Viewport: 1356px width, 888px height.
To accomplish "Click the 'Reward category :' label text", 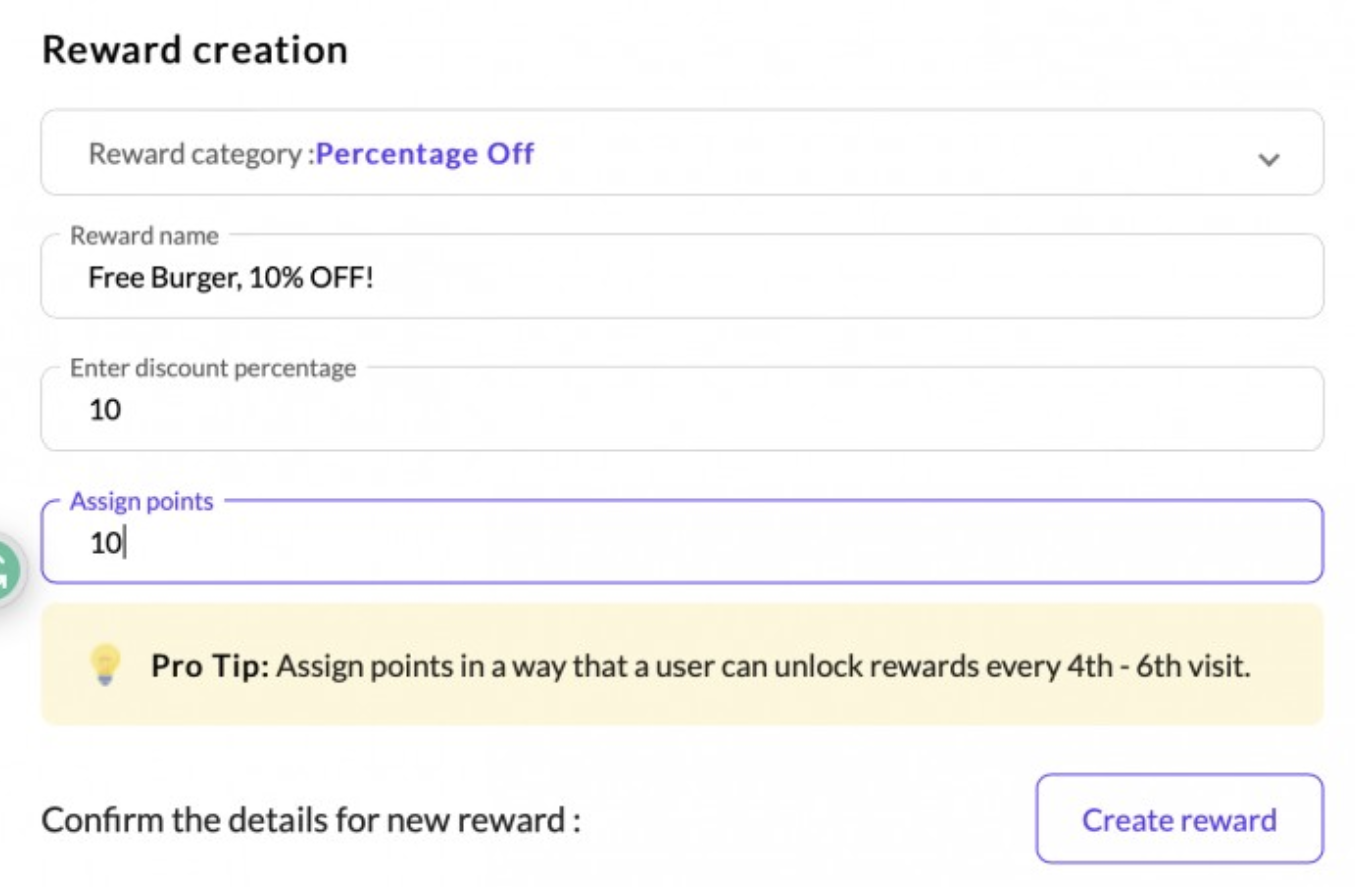I will tap(199, 154).
